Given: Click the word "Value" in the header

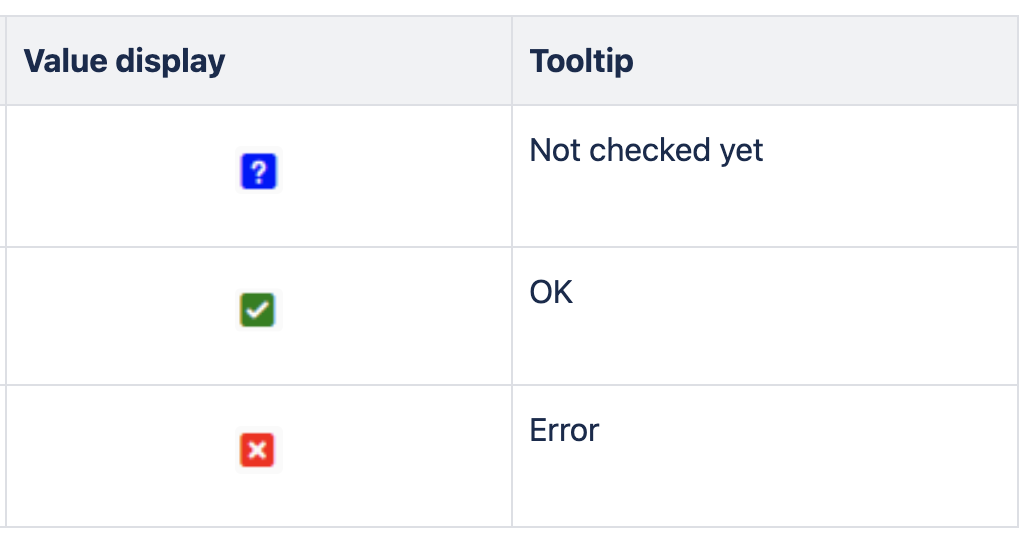Looking at the screenshot, I should point(65,61).
